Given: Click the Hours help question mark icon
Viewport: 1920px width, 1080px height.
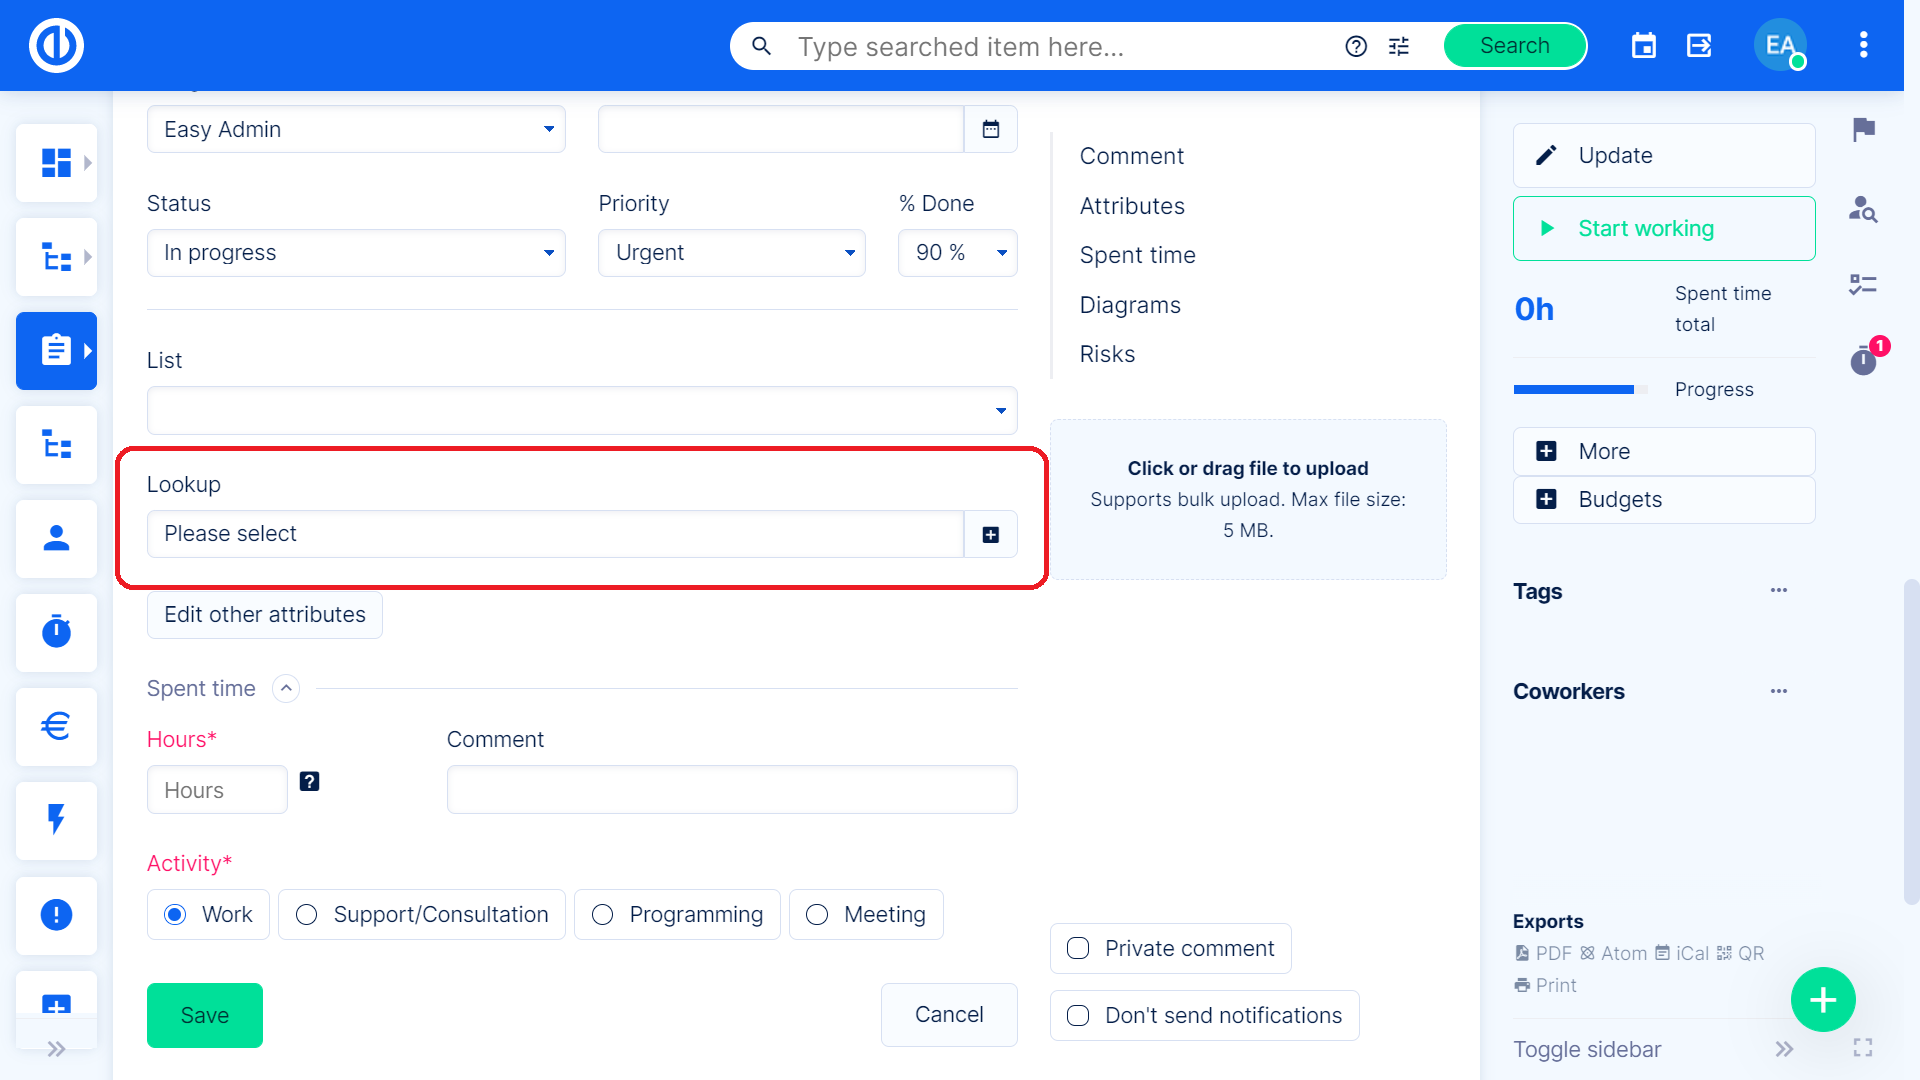Looking at the screenshot, I should (310, 782).
